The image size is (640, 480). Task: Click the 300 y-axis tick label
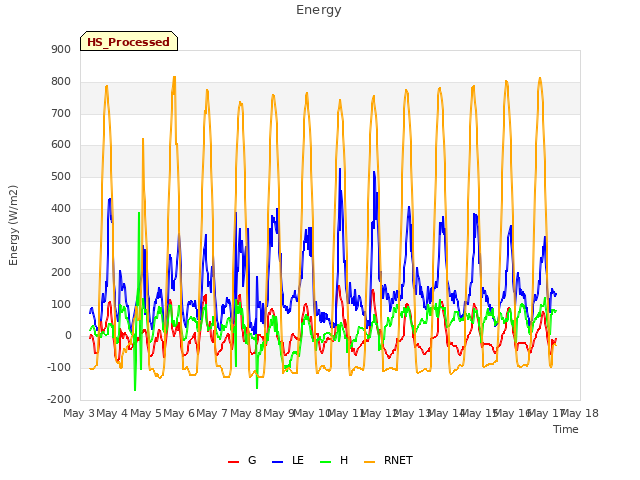coord(61,240)
